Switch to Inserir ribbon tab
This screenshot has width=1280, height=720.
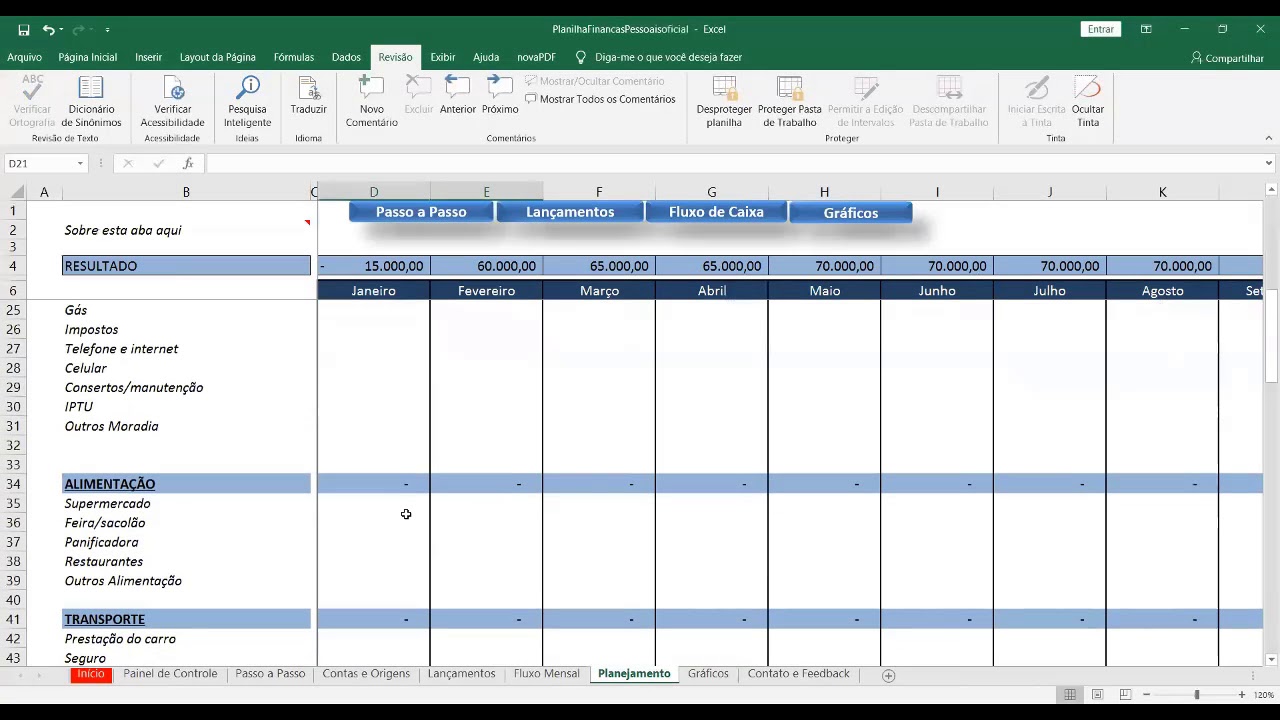[148, 57]
